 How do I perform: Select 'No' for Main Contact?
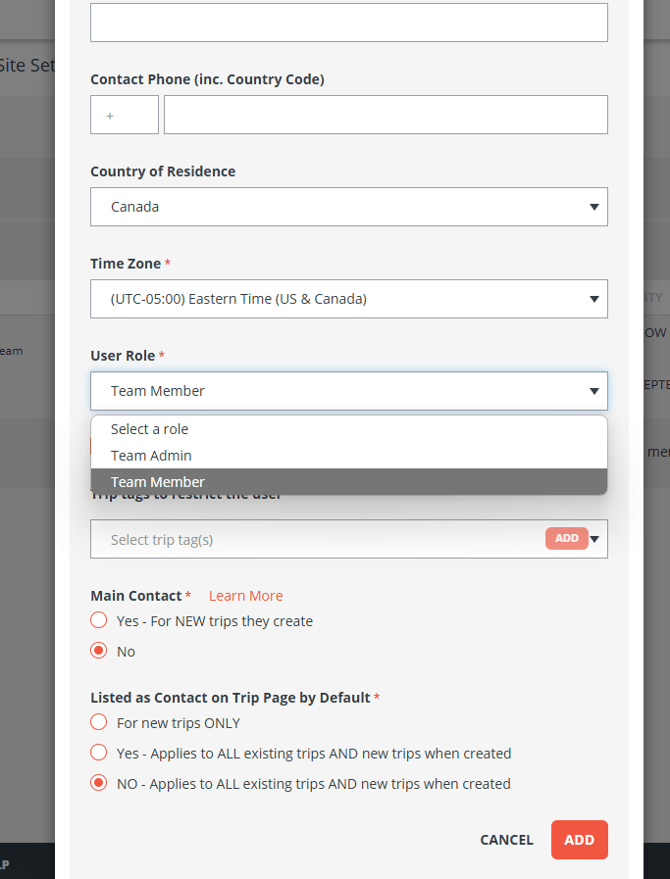click(99, 651)
